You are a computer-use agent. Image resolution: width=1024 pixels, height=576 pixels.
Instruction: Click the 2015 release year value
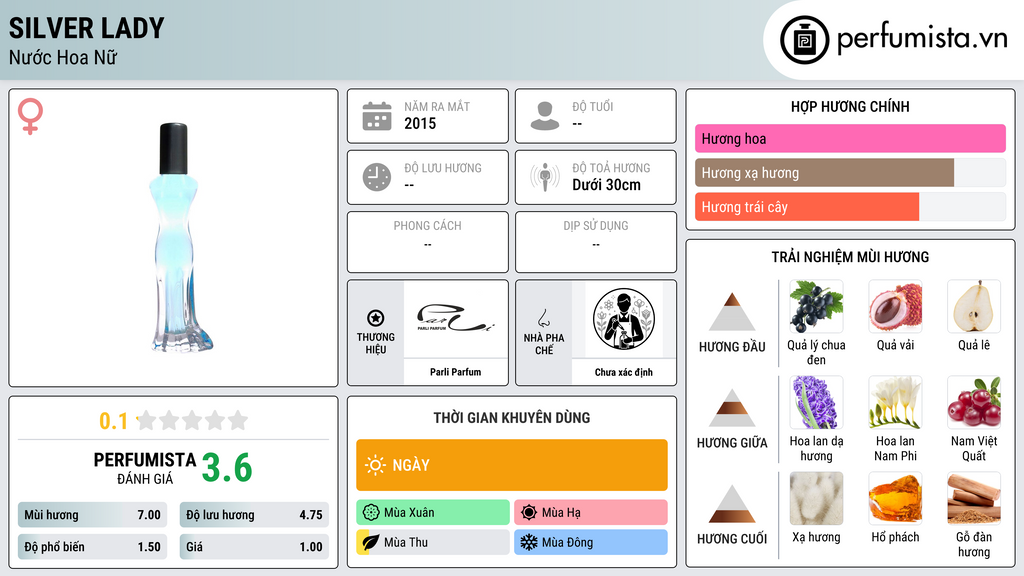(420, 123)
